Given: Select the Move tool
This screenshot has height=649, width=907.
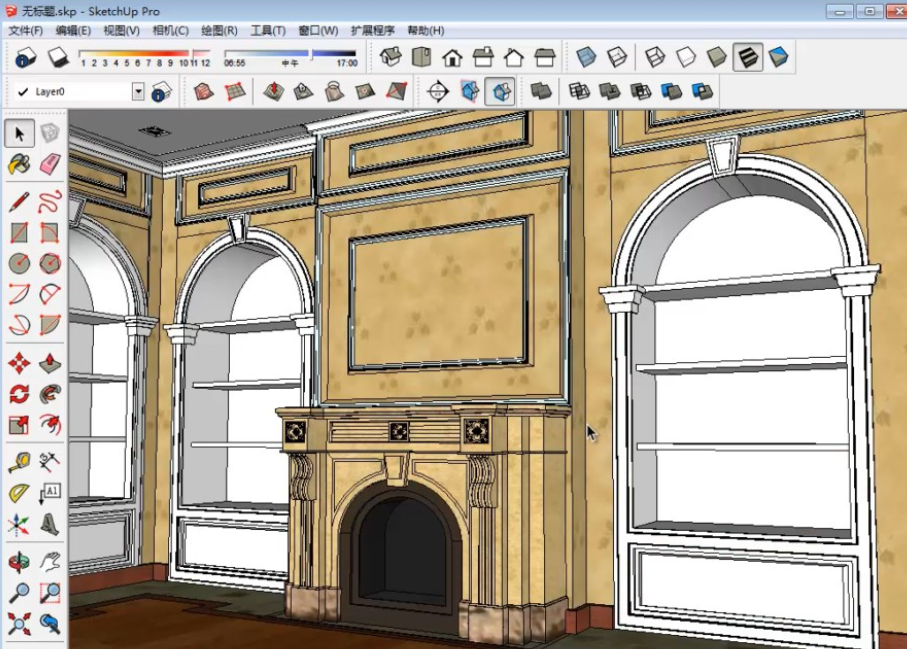Looking at the screenshot, I should pyautogui.click(x=19, y=363).
